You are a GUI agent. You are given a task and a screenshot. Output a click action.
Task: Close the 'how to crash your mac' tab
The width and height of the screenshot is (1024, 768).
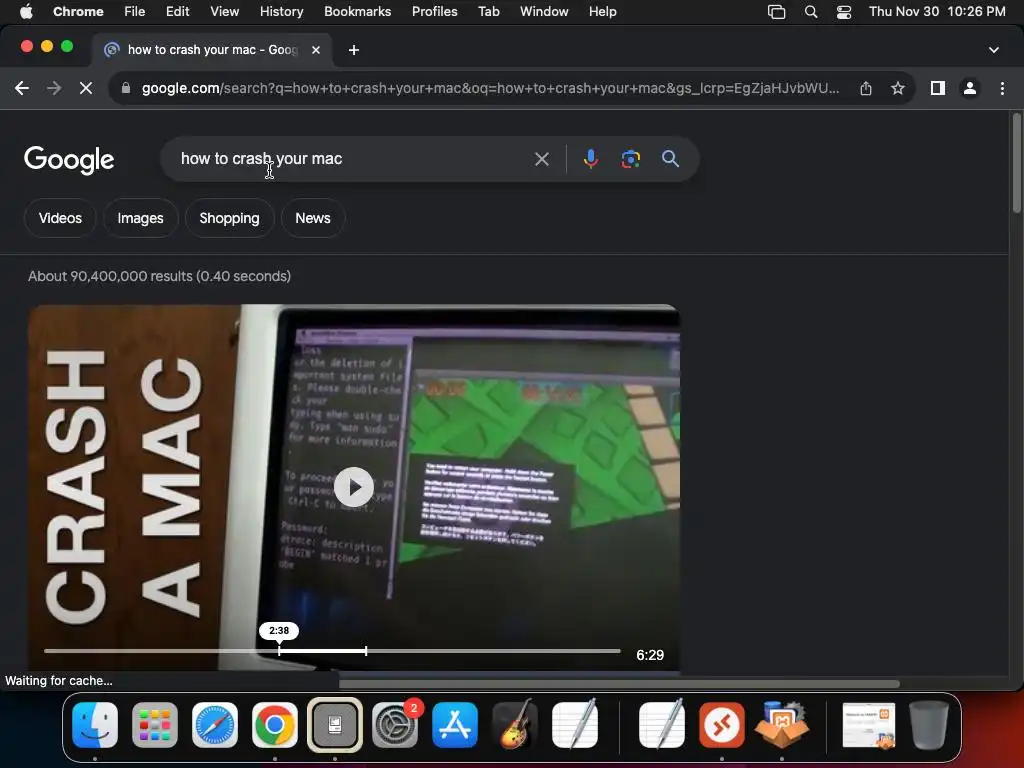(316, 50)
